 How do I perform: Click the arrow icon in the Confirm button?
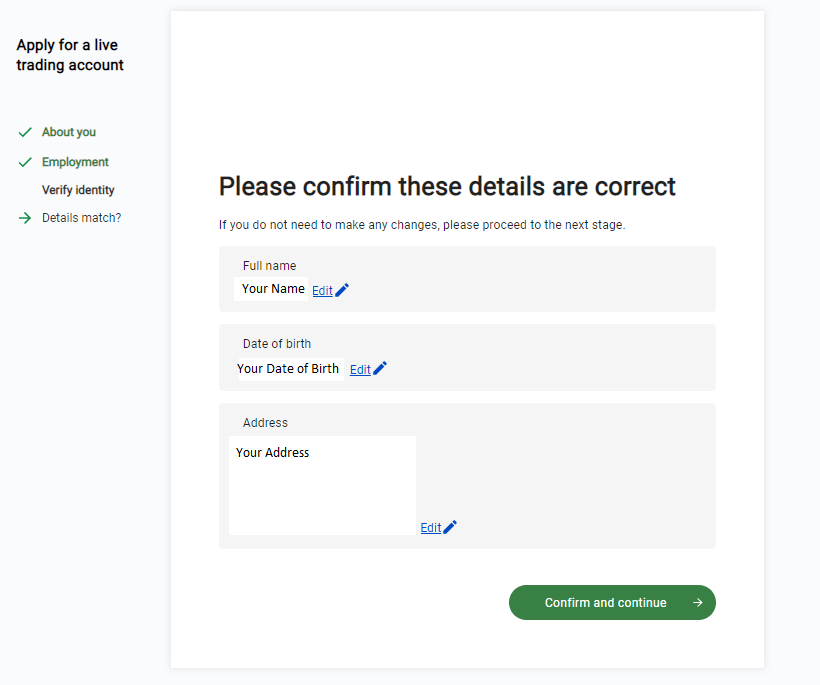coord(698,603)
